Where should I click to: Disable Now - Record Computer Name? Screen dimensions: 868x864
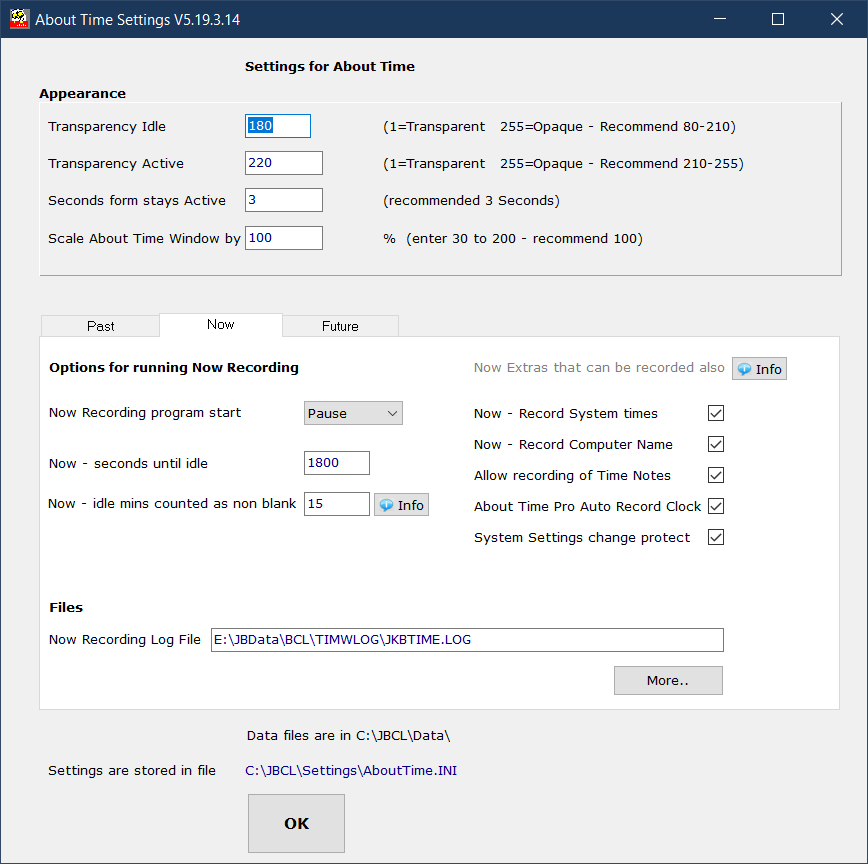click(x=716, y=444)
